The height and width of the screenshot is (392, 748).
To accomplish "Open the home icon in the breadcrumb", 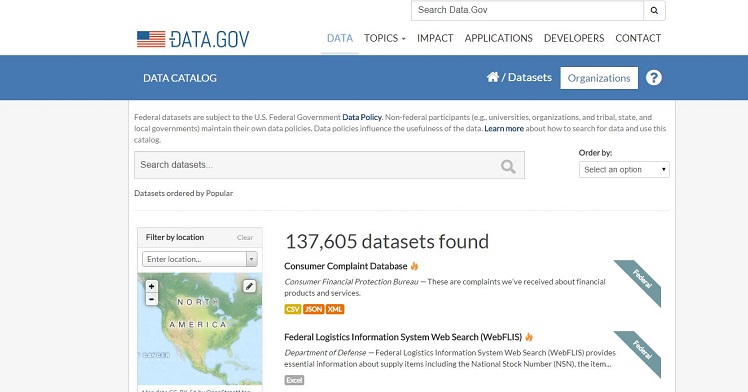I will (x=493, y=77).
